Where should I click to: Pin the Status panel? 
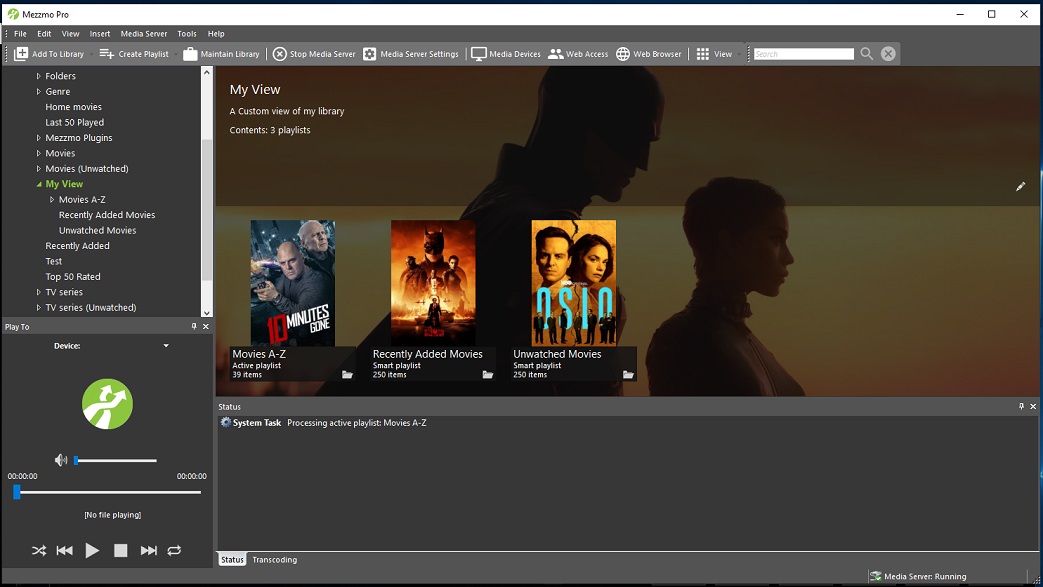[x=1022, y=406]
